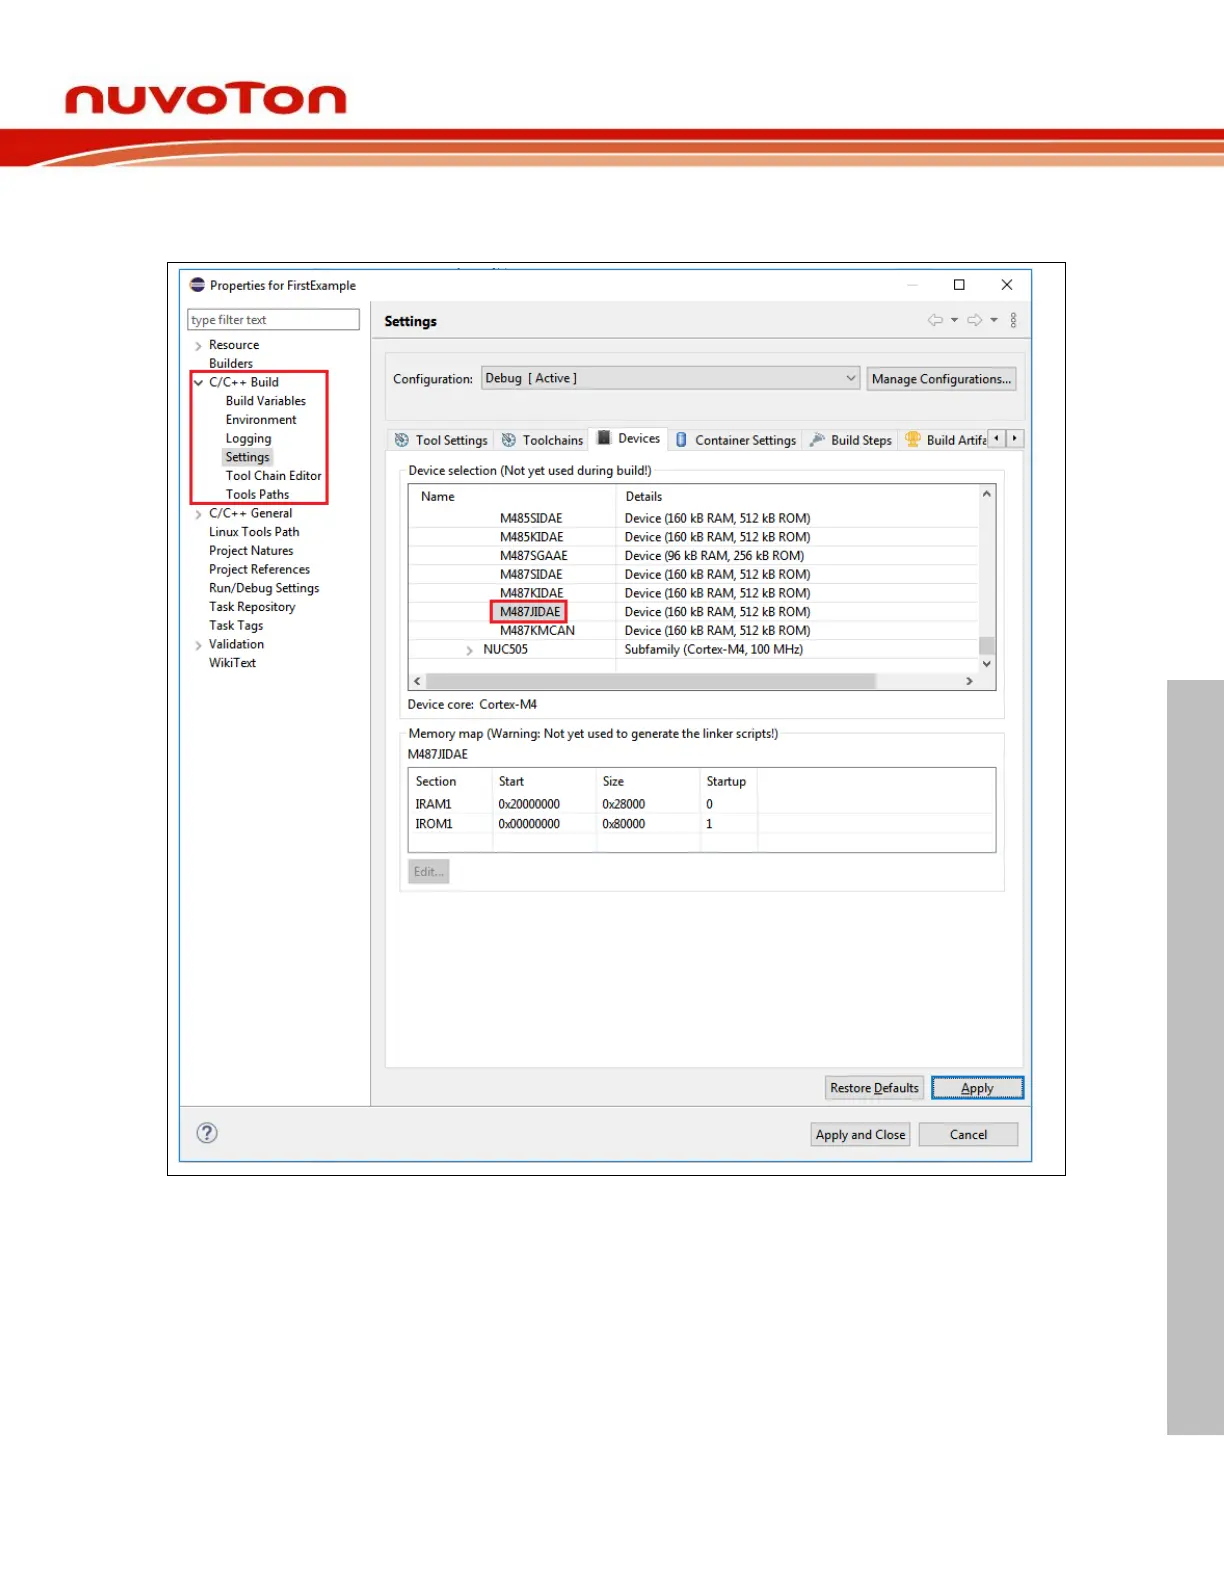Screen dimensions: 1224x1584
Task: Click device list scroll down arrow
Action: click(987, 664)
